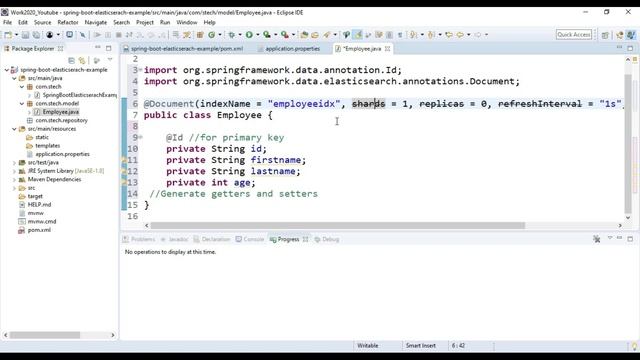Open the Project menu
The image size is (640, 360).
click(x=145, y=22)
